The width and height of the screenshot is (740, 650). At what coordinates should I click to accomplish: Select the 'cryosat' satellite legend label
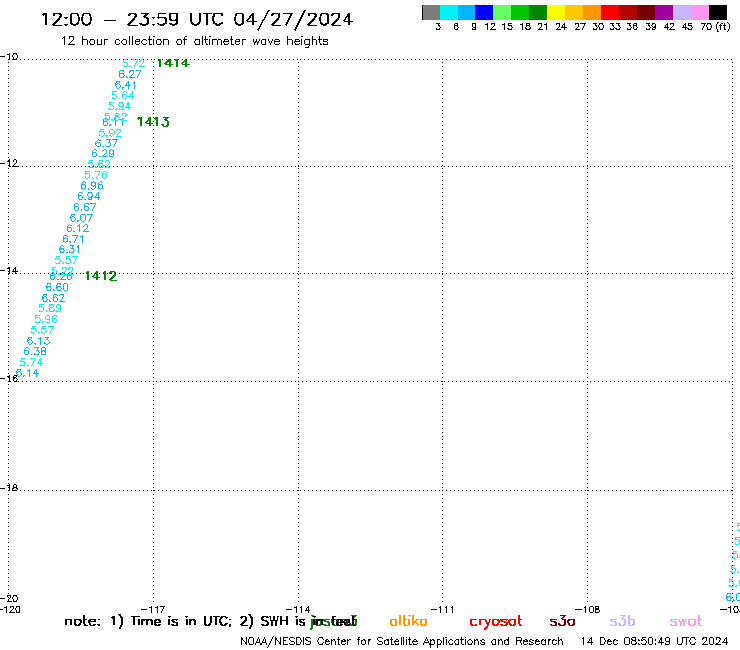(x=496, y=622)
